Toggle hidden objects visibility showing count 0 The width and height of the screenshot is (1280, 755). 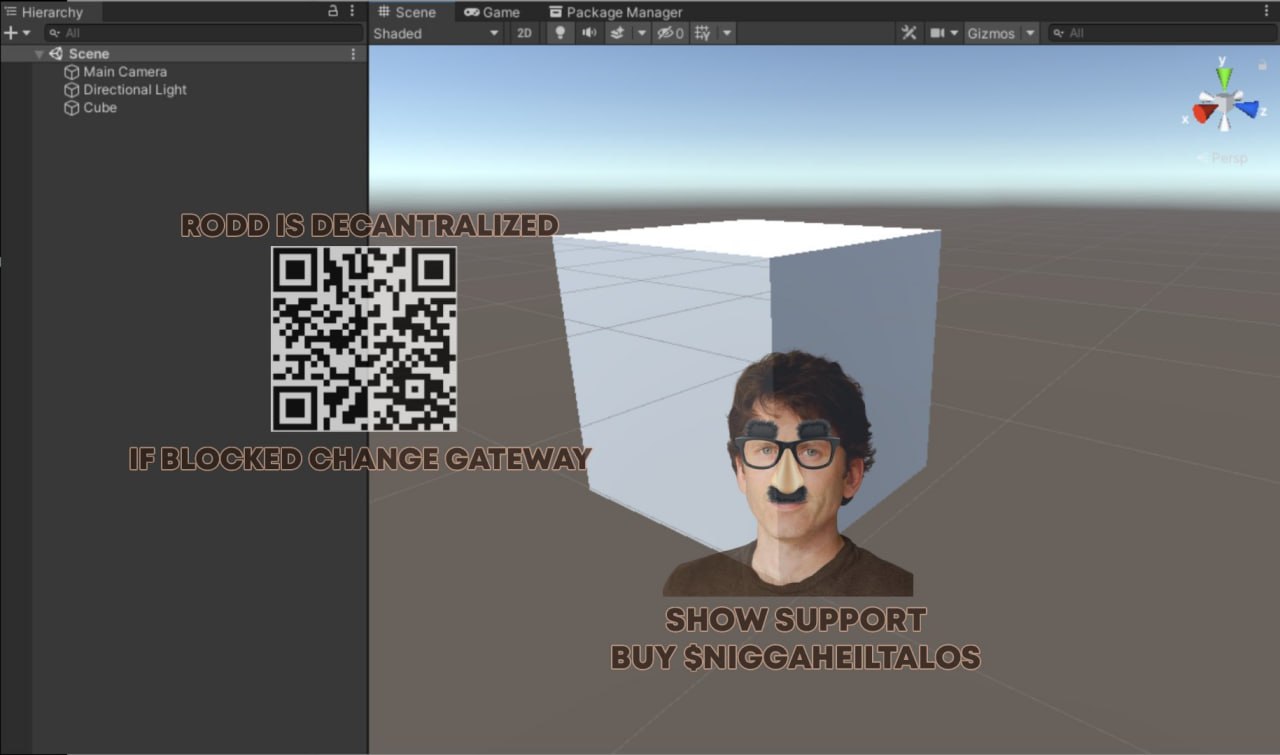click(x=670, y=33)
